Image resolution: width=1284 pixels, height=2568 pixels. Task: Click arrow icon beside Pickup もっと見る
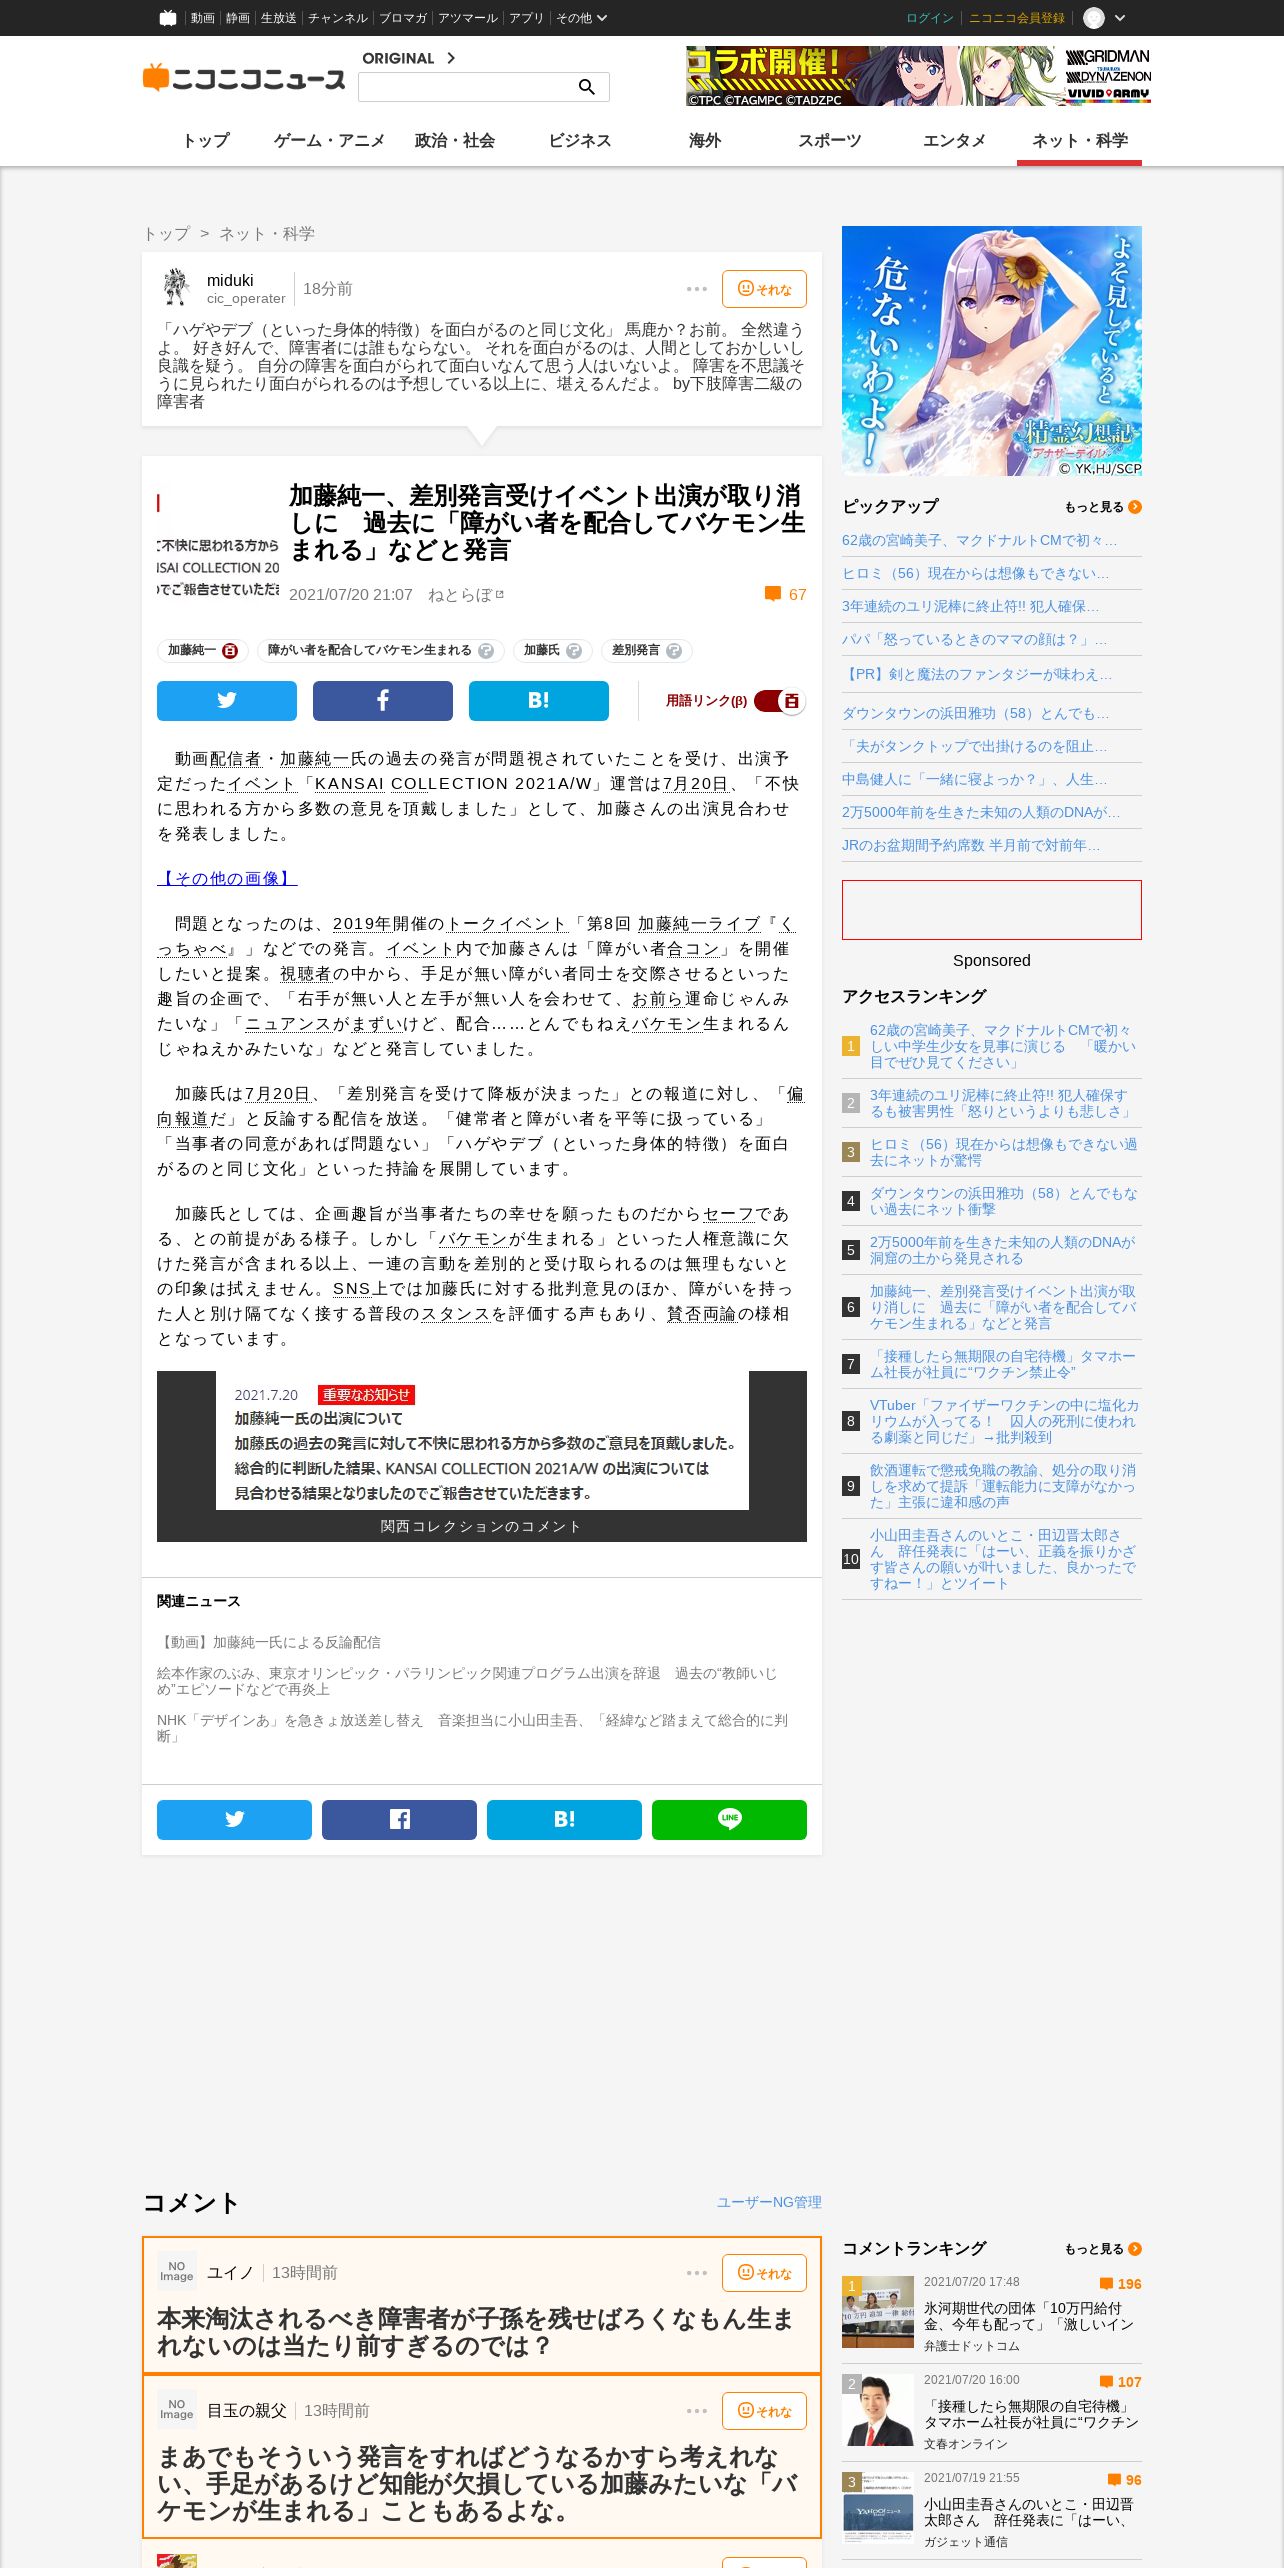click(x=1135, y=507)
